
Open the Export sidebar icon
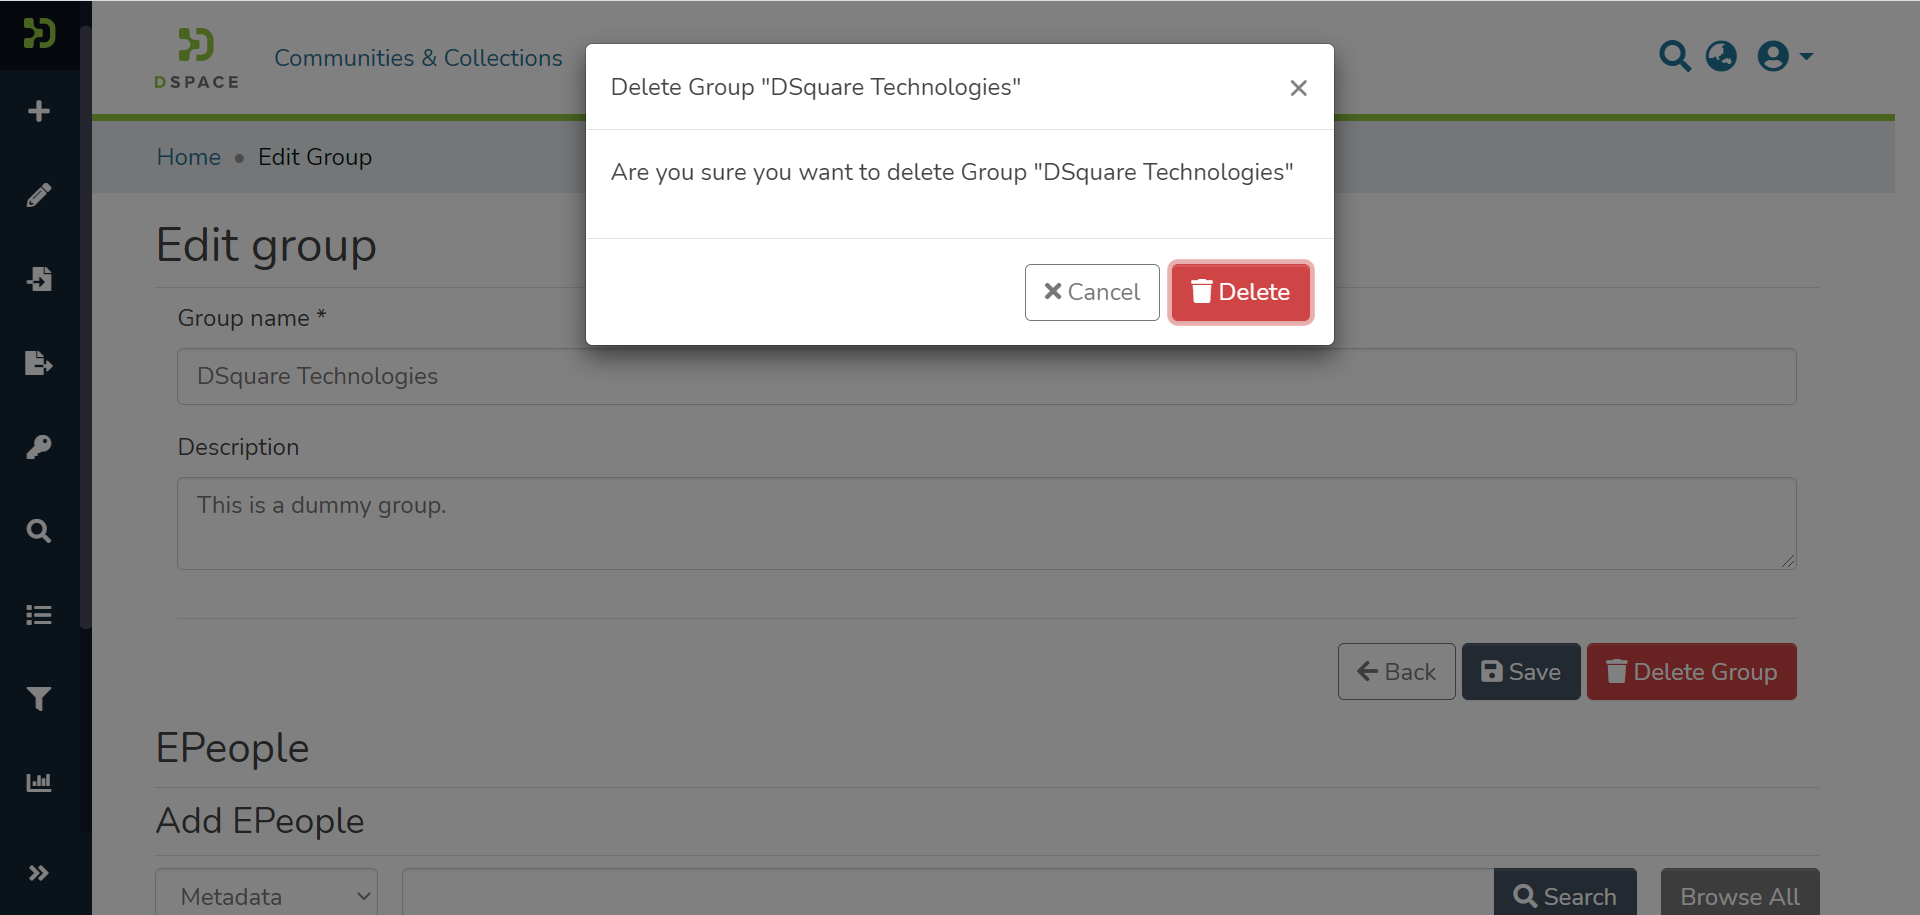pos(39,363)
